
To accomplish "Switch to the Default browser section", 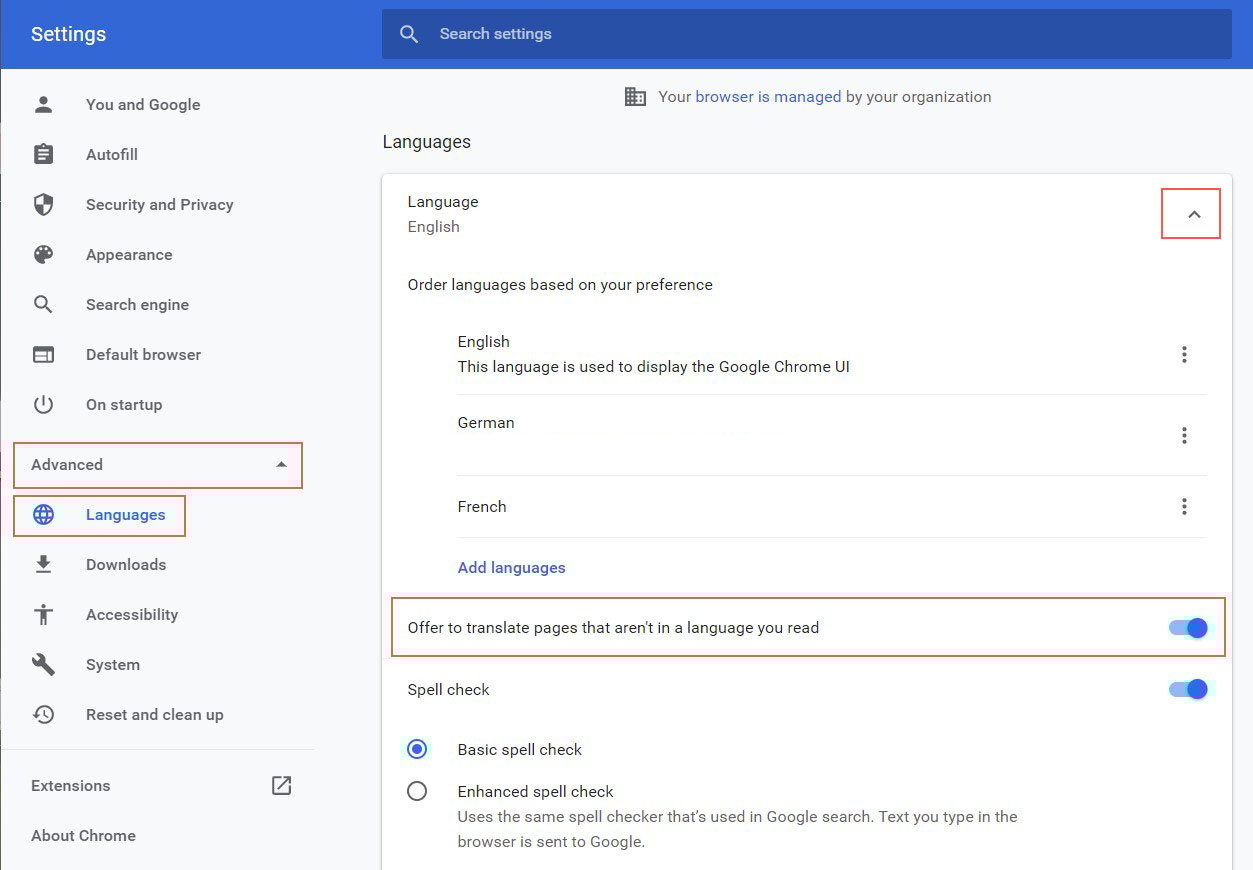I will point(143,354).
